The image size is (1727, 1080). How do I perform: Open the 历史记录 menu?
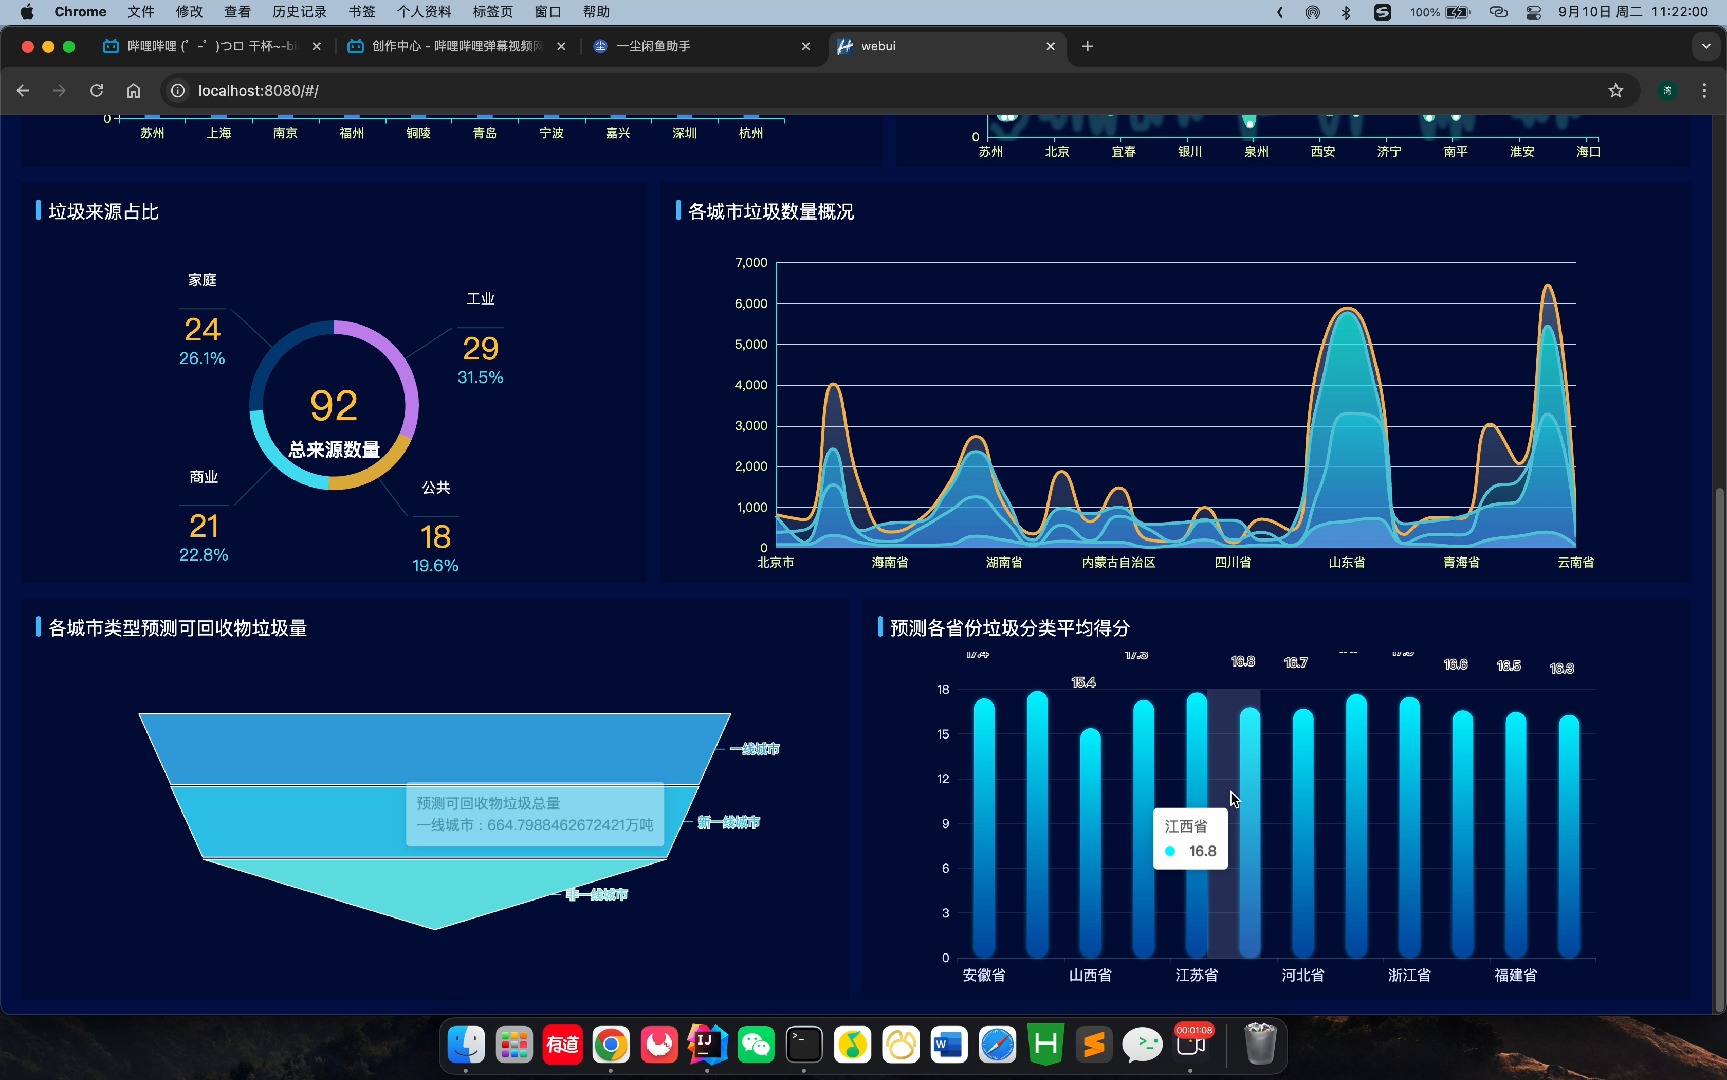[299, 12]
